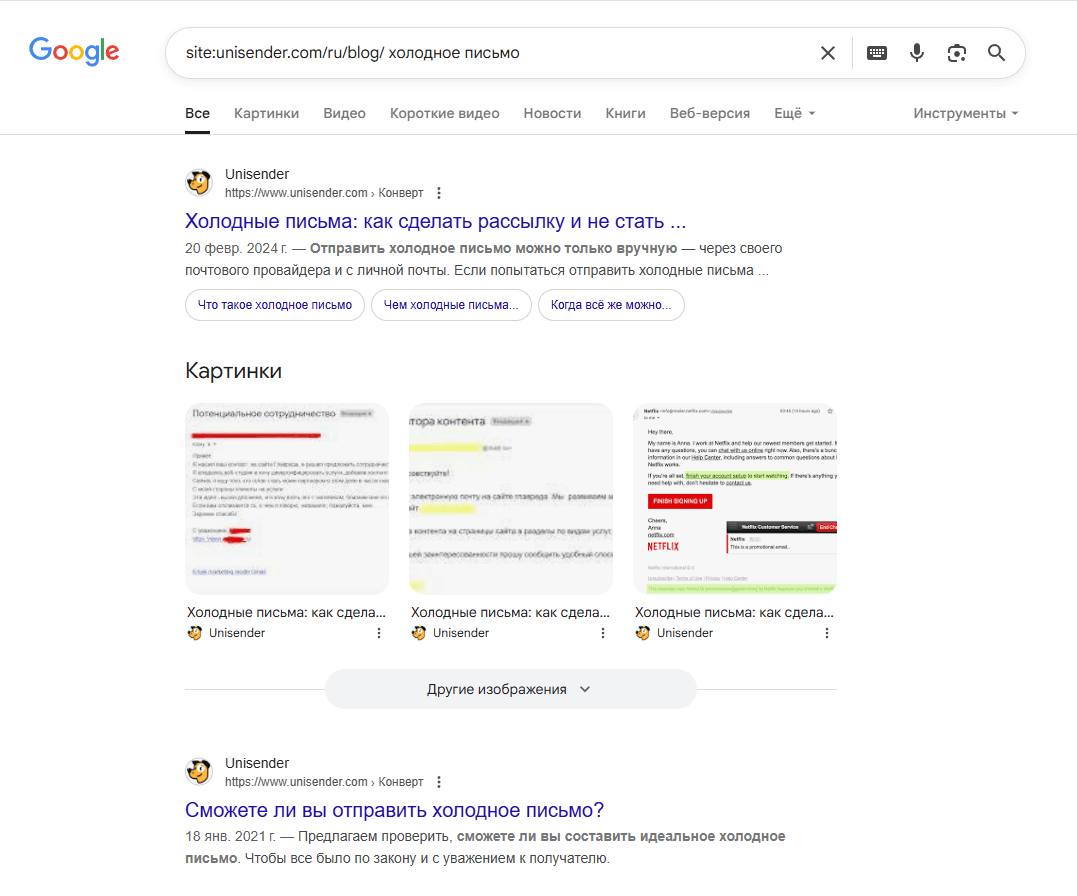Viewport: 1077px width, 896px height.
Task: Open the three-dot menu of the first result
Action: click(x=439, y=193)
